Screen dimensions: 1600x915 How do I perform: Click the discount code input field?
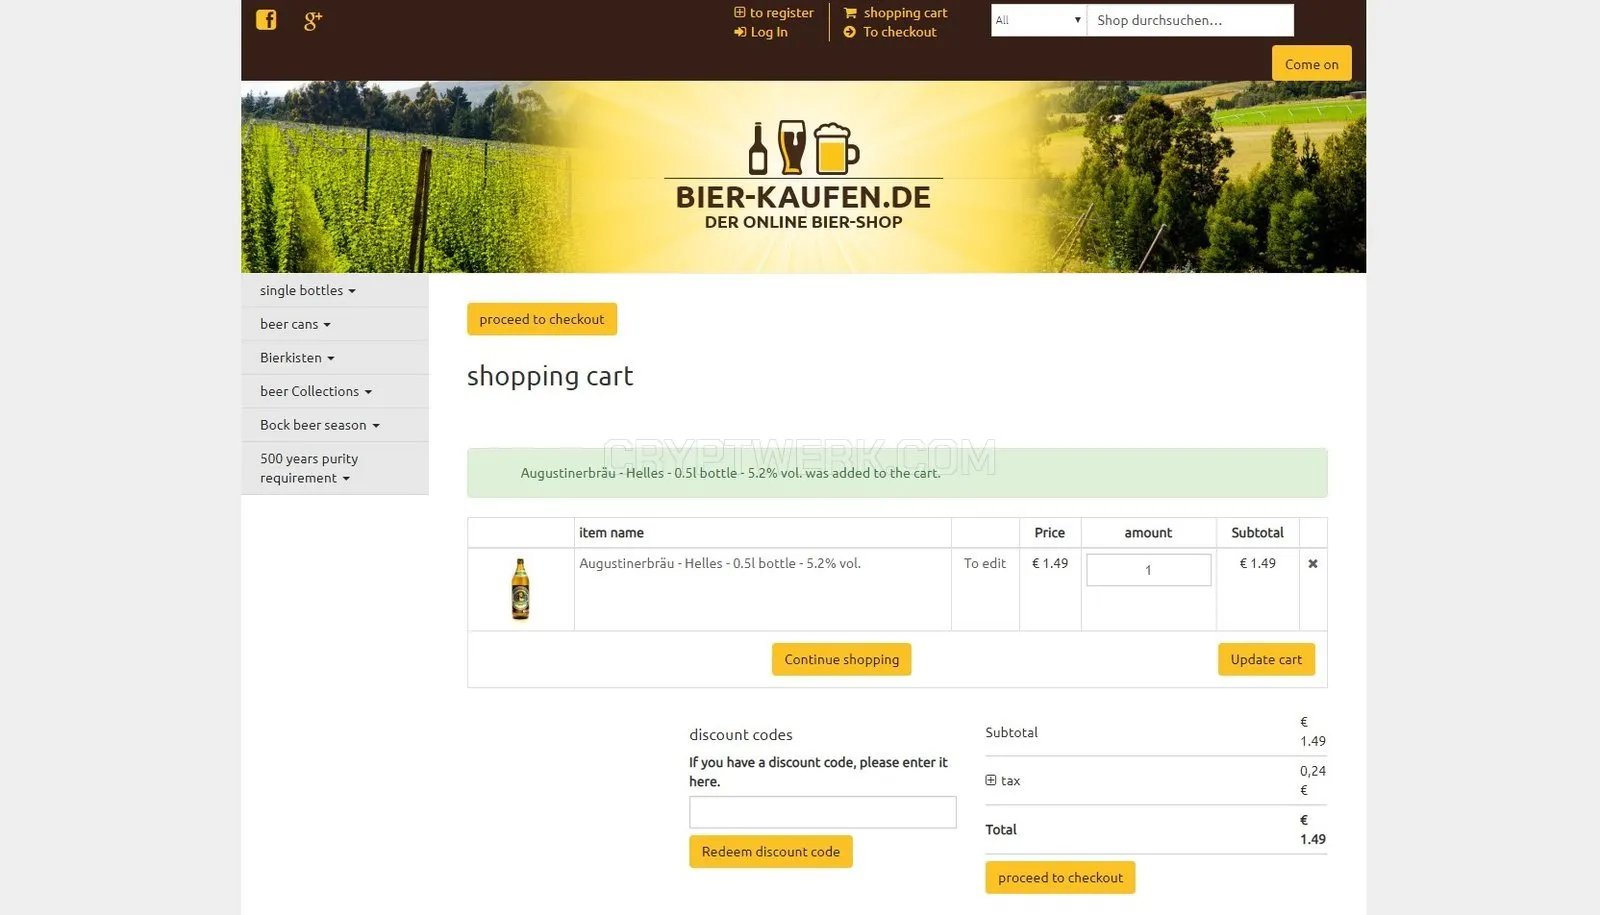(x=823, y=812)
